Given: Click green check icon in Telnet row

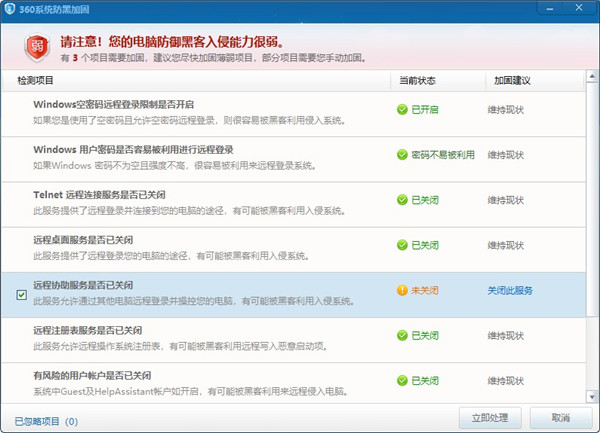Looking at the screenshot, I should tap(402, 200).
